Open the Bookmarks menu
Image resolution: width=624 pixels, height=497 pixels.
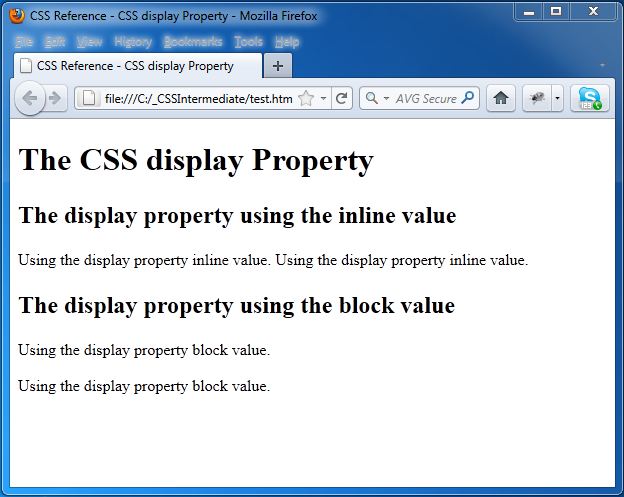click(x=193, y=41)
